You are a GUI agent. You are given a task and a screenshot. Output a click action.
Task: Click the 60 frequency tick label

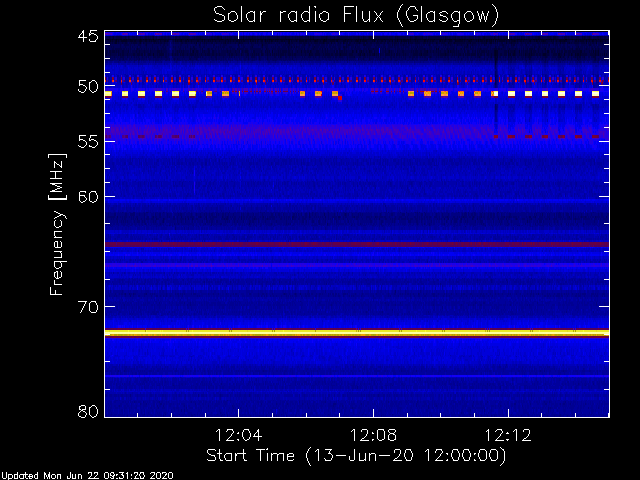click(88, 196)
